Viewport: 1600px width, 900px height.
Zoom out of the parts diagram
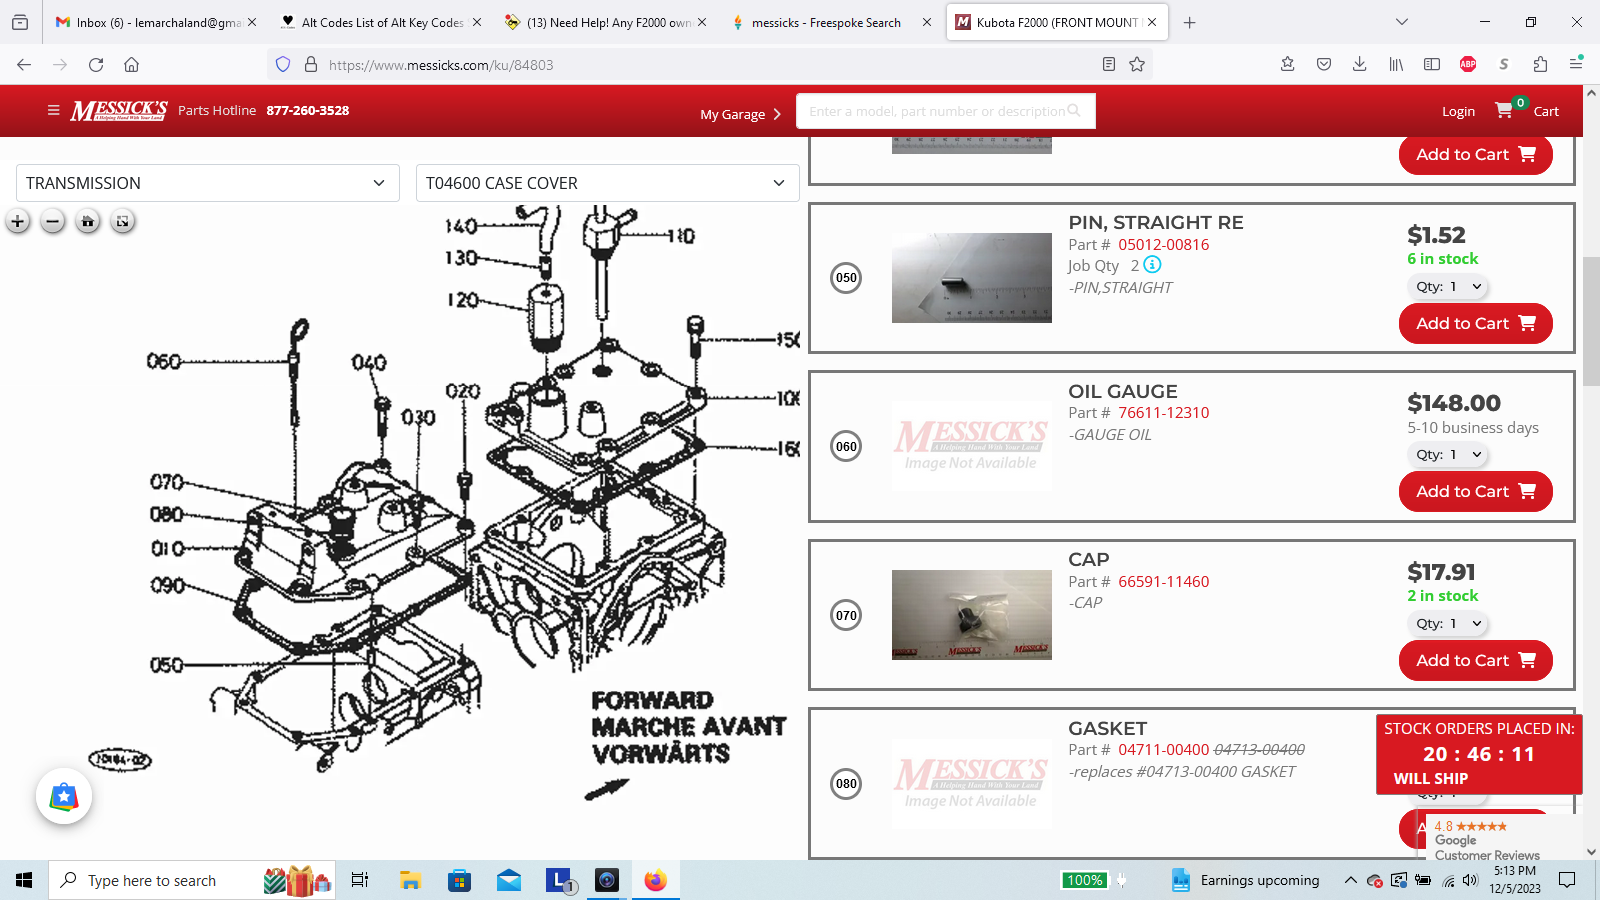coord(53,221)
